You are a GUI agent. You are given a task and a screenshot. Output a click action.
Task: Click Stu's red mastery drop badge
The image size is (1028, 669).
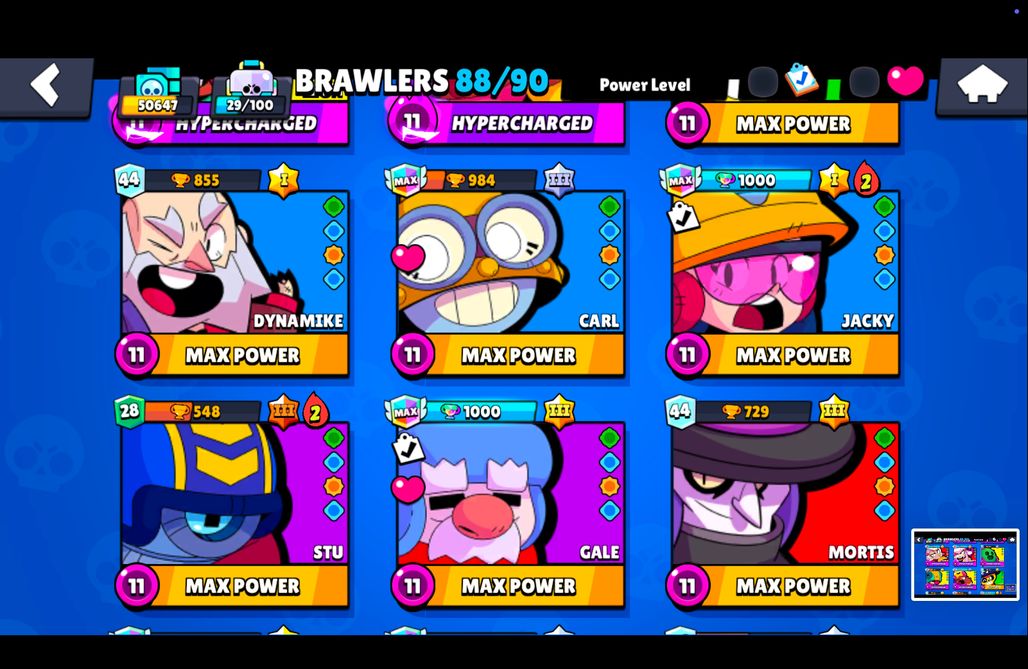pos(315,411)
